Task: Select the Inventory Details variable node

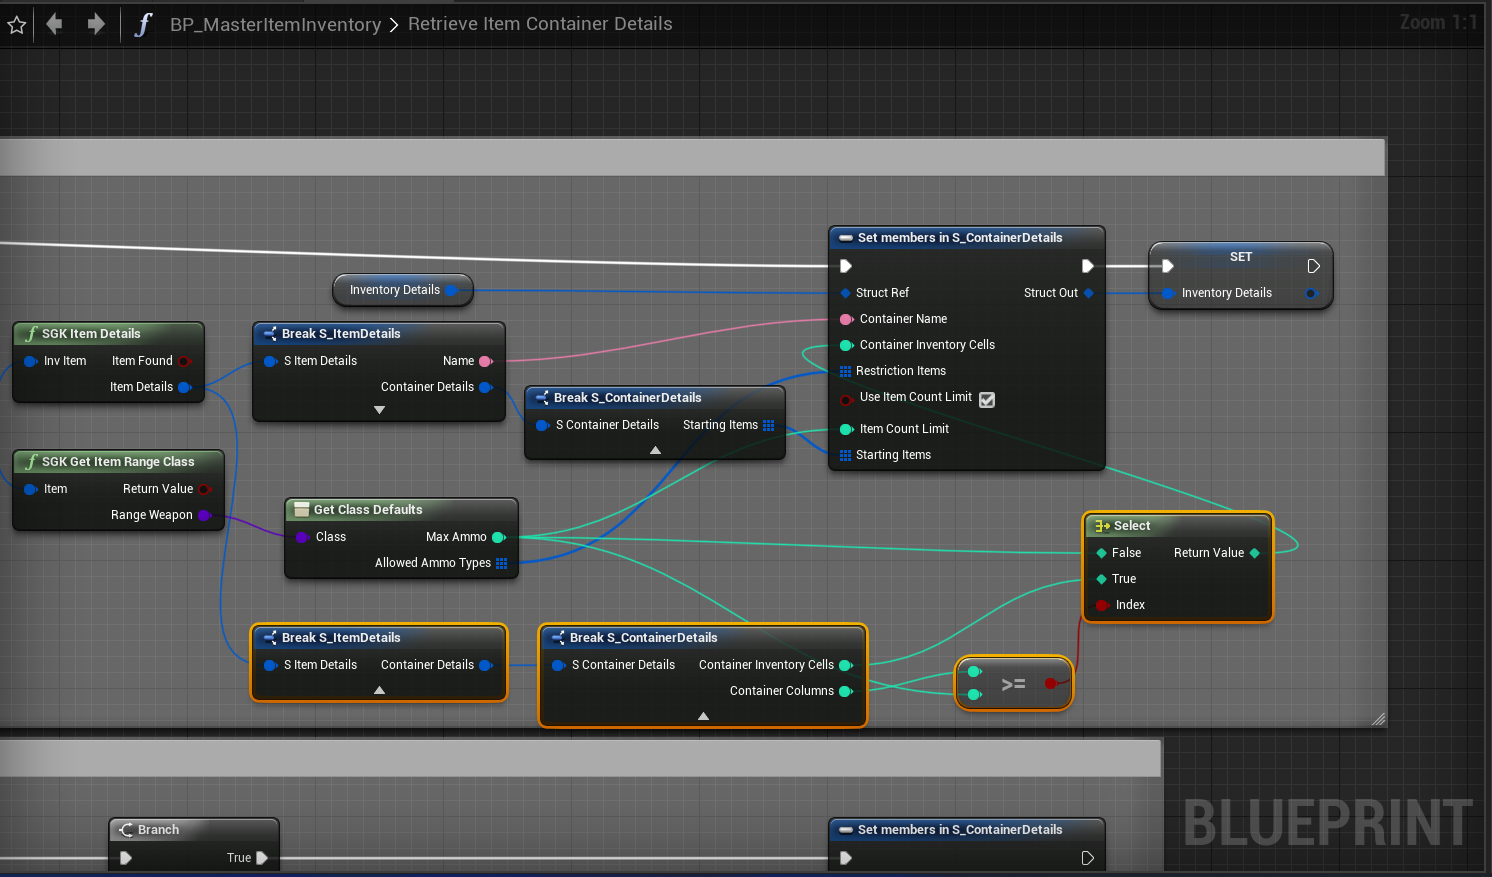Action: (x=394, y=290)
